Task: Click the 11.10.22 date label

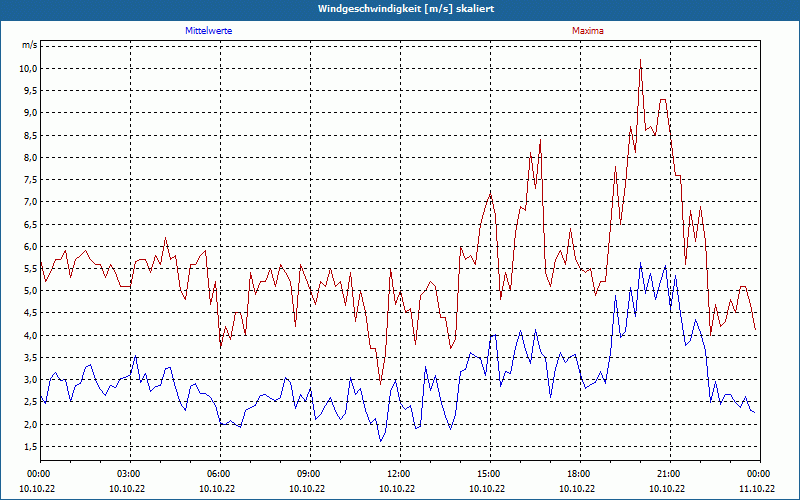Action: click(757, 488)
